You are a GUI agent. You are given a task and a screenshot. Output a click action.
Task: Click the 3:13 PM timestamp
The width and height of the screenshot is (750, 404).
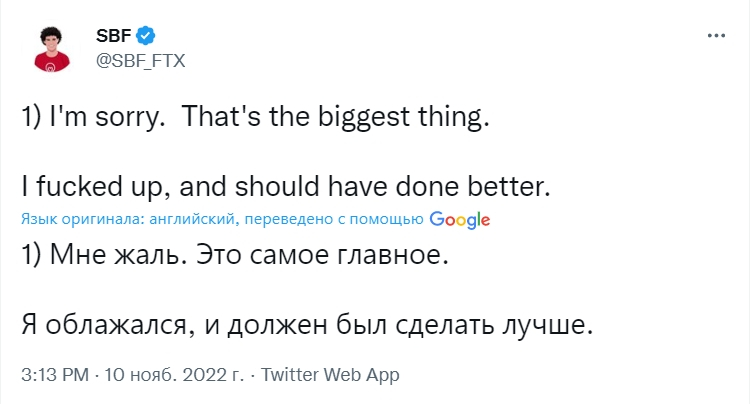53,375
